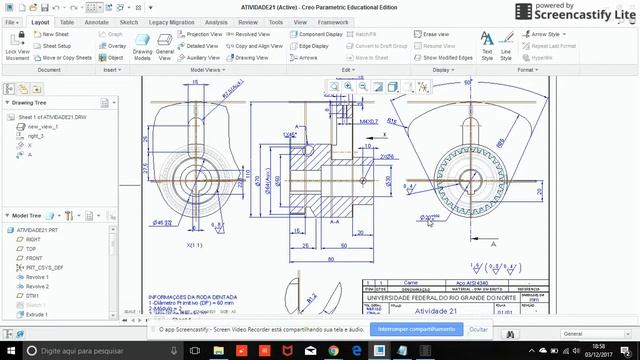The image size is (640, 360).
Task: Expand the Display group dropdown
Action: click(x=443, y=70)
